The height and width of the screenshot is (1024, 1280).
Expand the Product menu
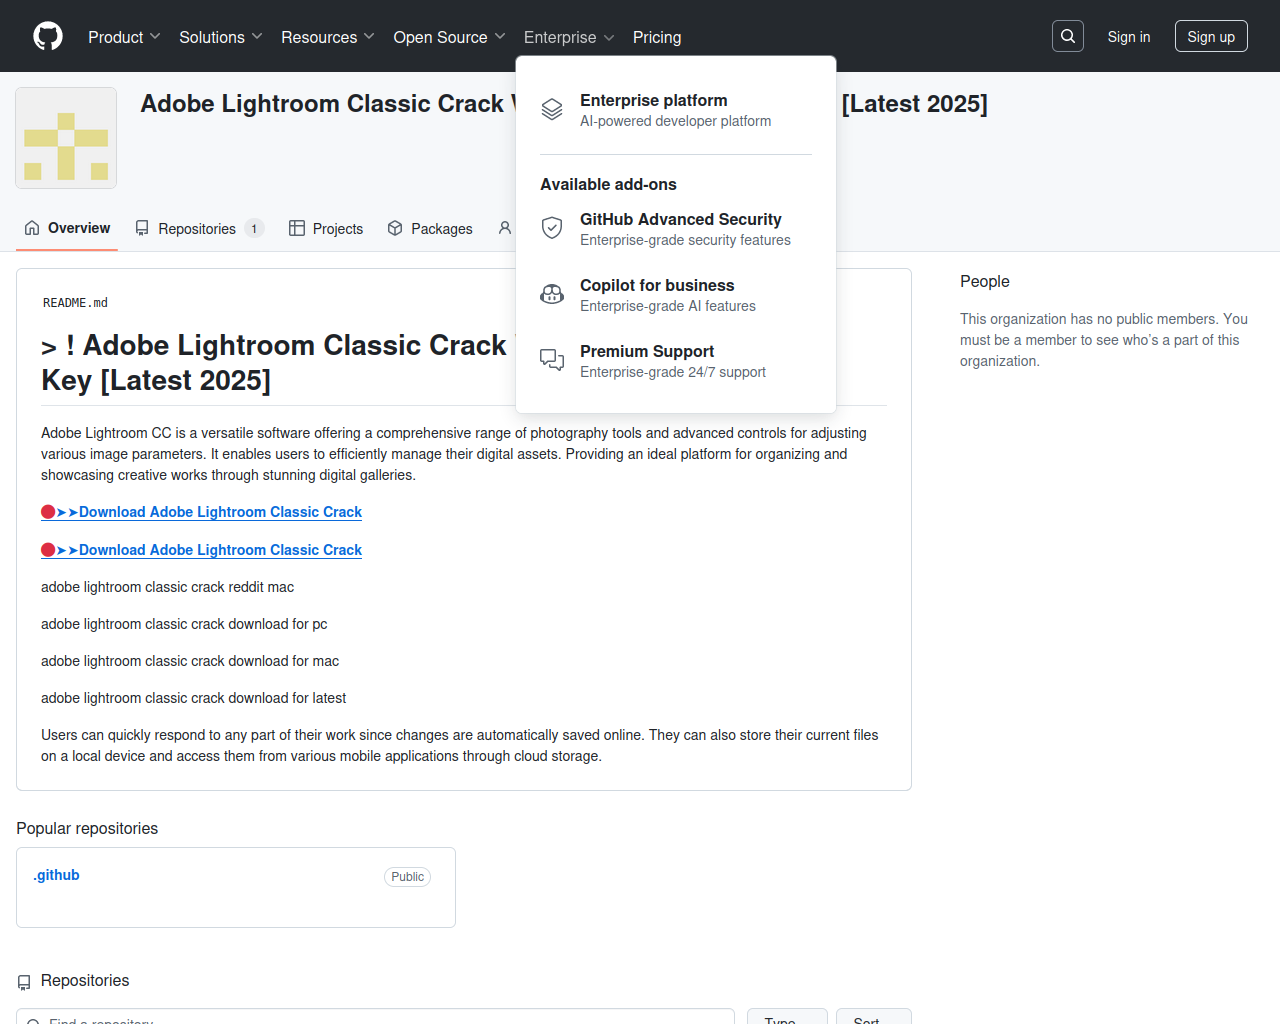124,37
